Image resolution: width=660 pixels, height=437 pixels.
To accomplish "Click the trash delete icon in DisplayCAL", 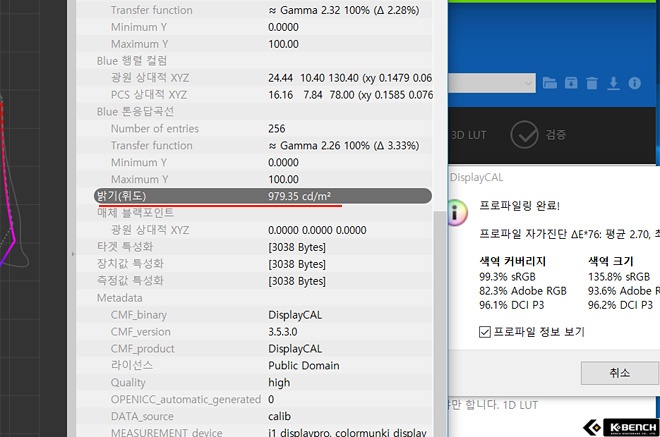I will point(592,83).
